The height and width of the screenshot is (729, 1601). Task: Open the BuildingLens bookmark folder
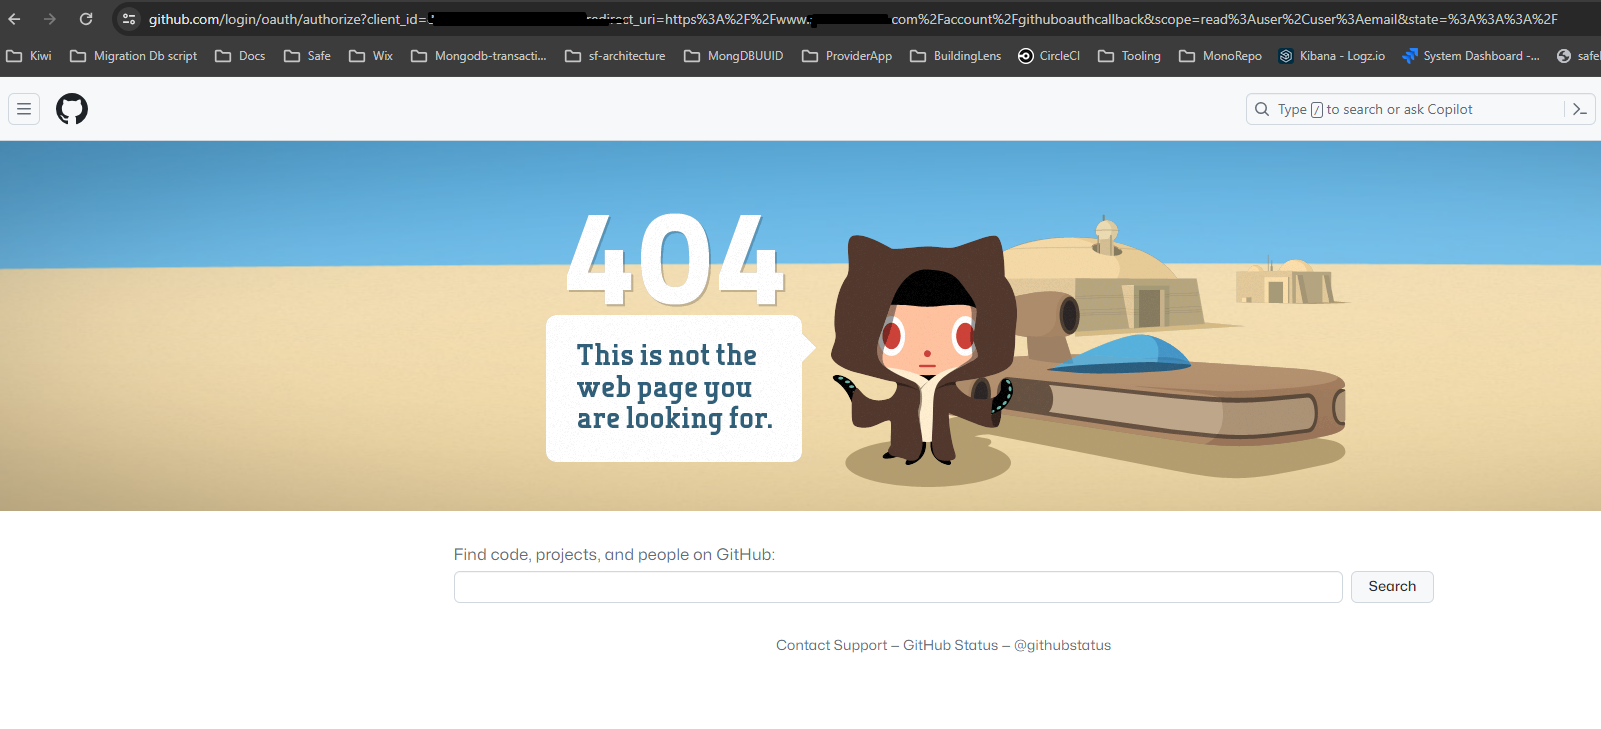coord(955,56)
